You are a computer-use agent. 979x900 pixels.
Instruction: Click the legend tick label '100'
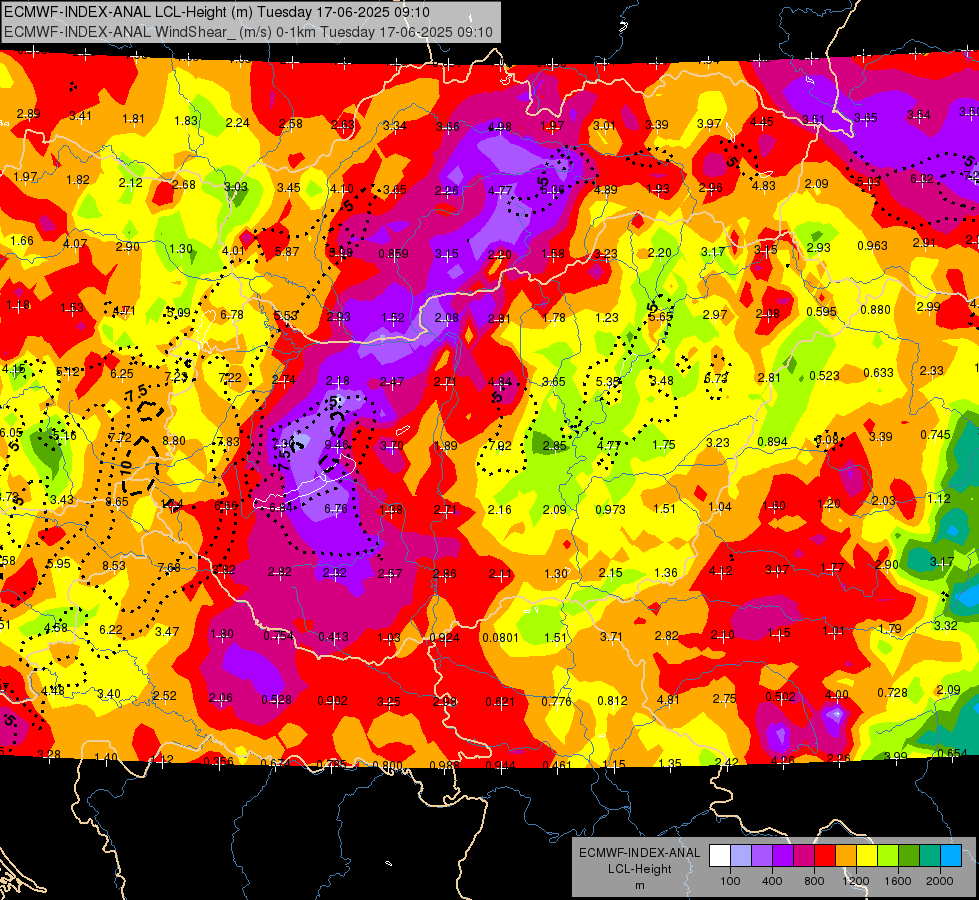point(730,881)
